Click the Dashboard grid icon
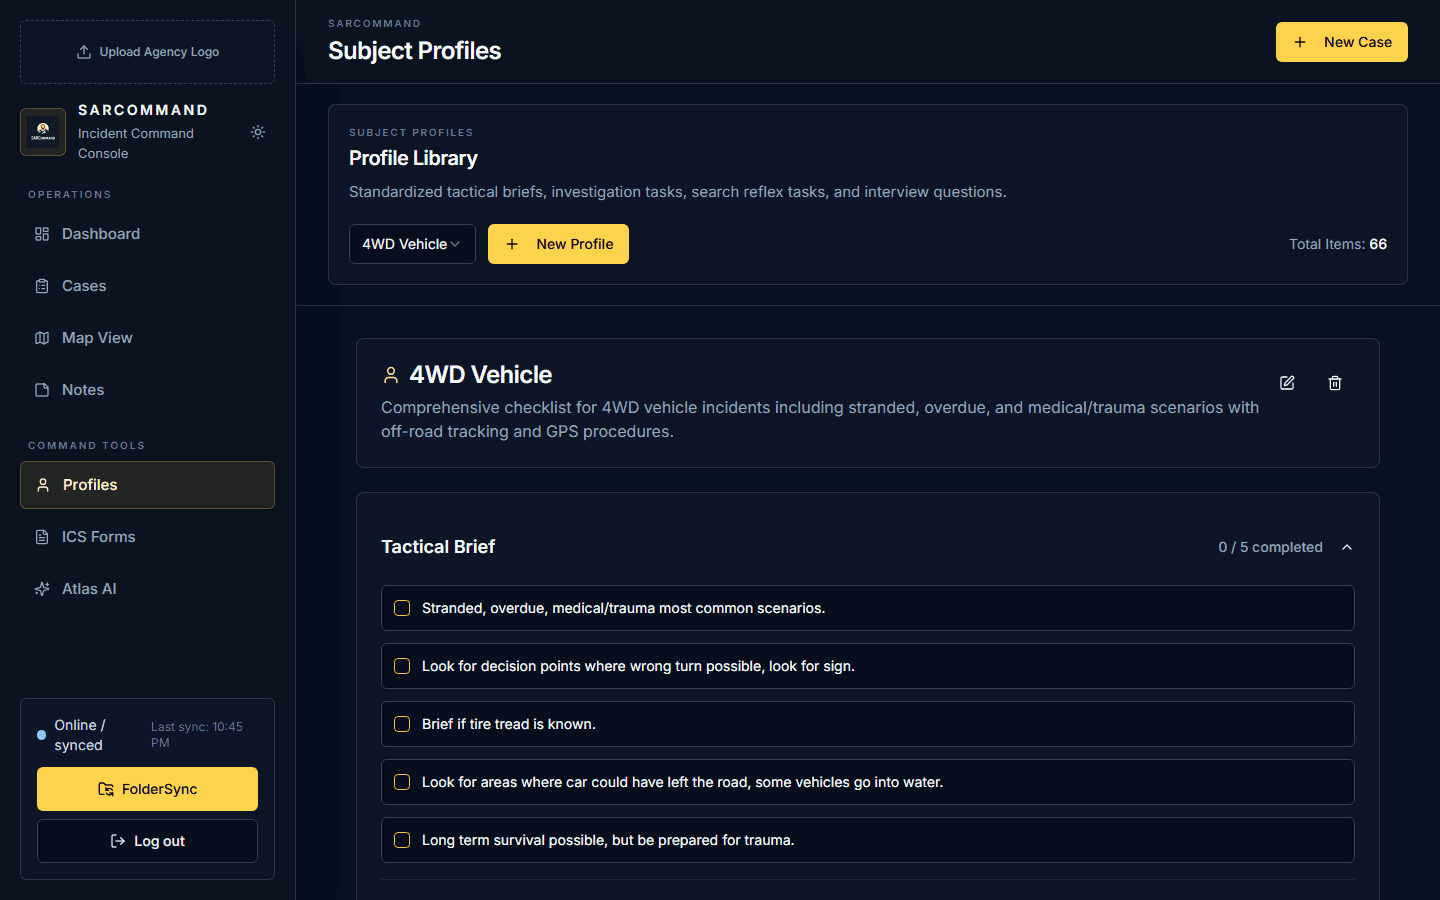The width and height of the screenshot is (1440, 900). point(42,234)
